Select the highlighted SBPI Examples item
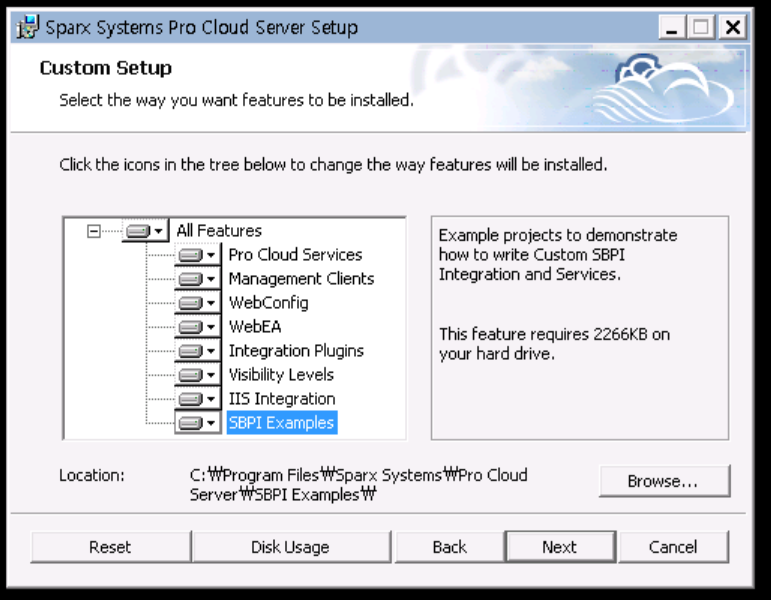 pos(282,423)
